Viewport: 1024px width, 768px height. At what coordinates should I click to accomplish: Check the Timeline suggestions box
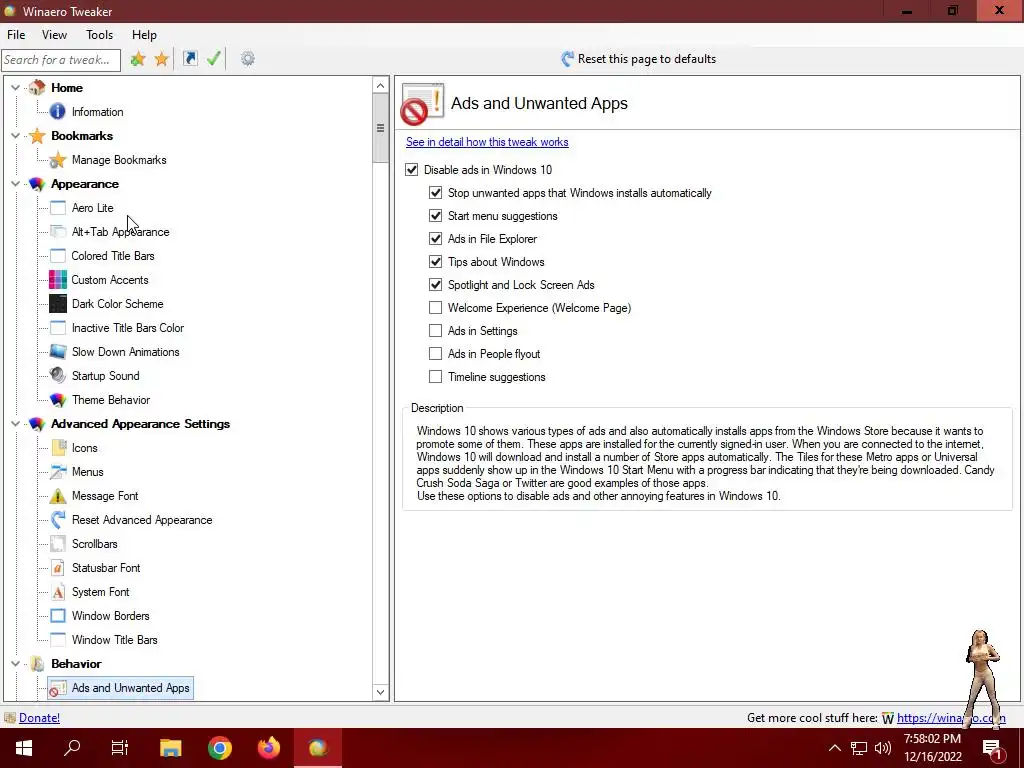436,376
